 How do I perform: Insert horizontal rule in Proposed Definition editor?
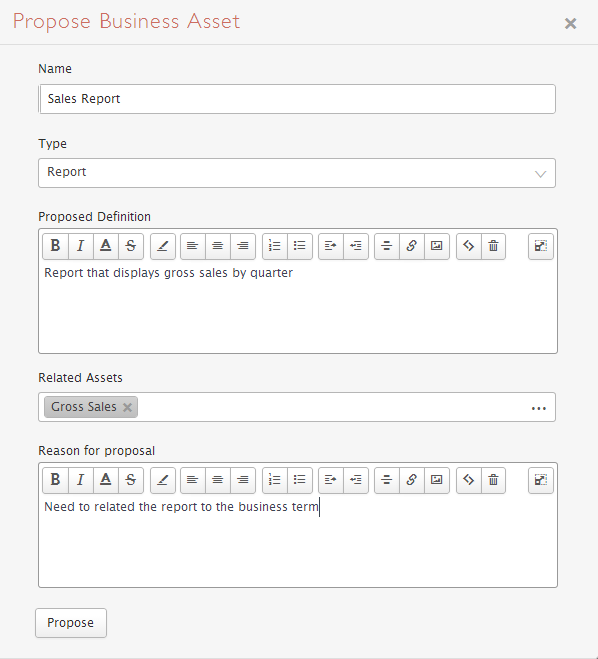tap(386, 246)
